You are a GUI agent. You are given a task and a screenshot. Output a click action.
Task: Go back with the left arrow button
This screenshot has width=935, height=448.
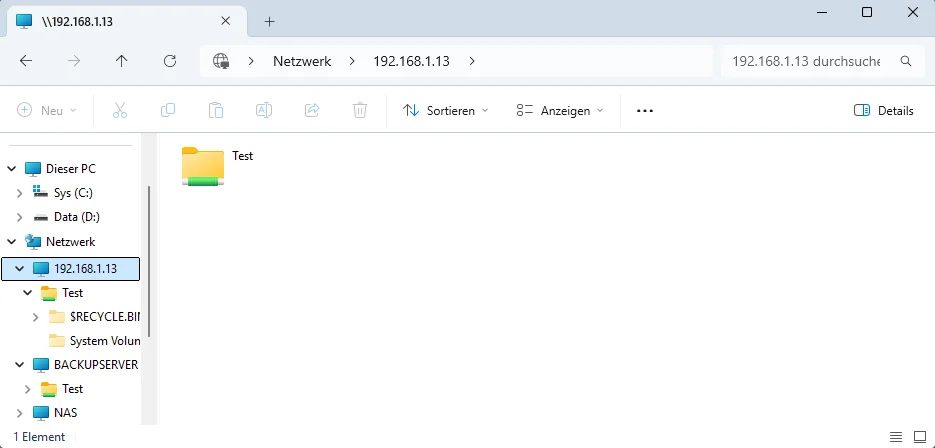pos(26,61)
